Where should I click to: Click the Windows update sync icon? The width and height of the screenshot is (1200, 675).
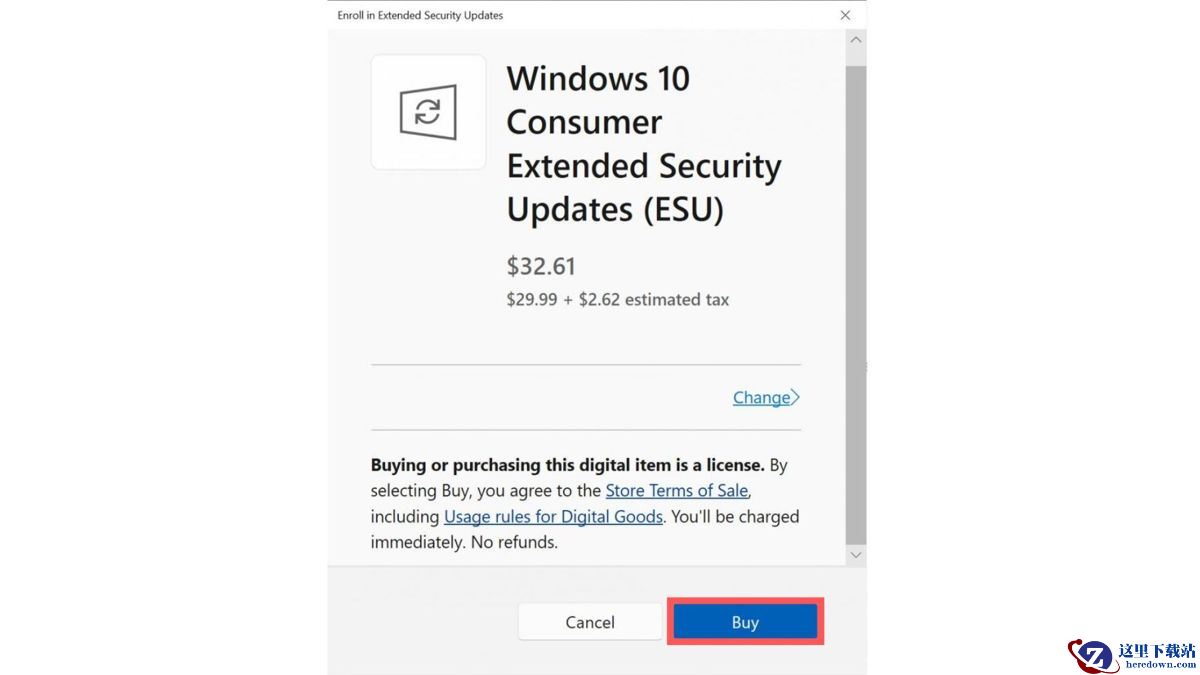pos(428,112)
